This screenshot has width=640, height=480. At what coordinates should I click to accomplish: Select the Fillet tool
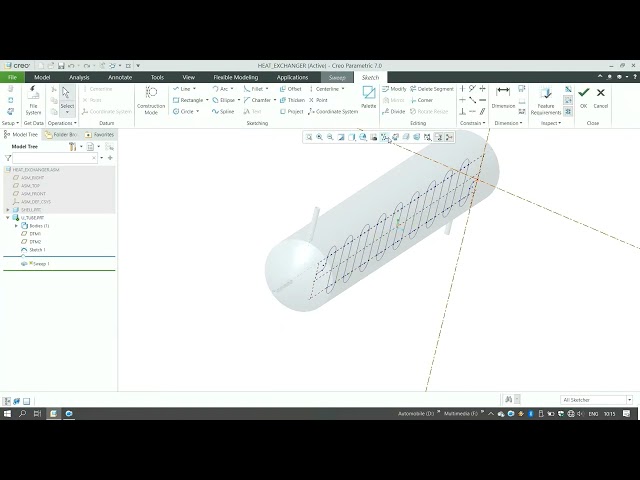tap(253, 89)
